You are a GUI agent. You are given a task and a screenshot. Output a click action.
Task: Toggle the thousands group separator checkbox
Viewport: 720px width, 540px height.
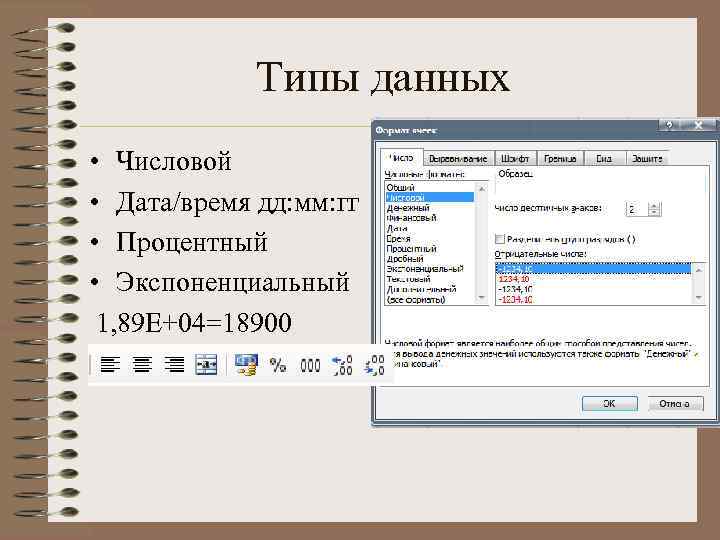point(500,239)
